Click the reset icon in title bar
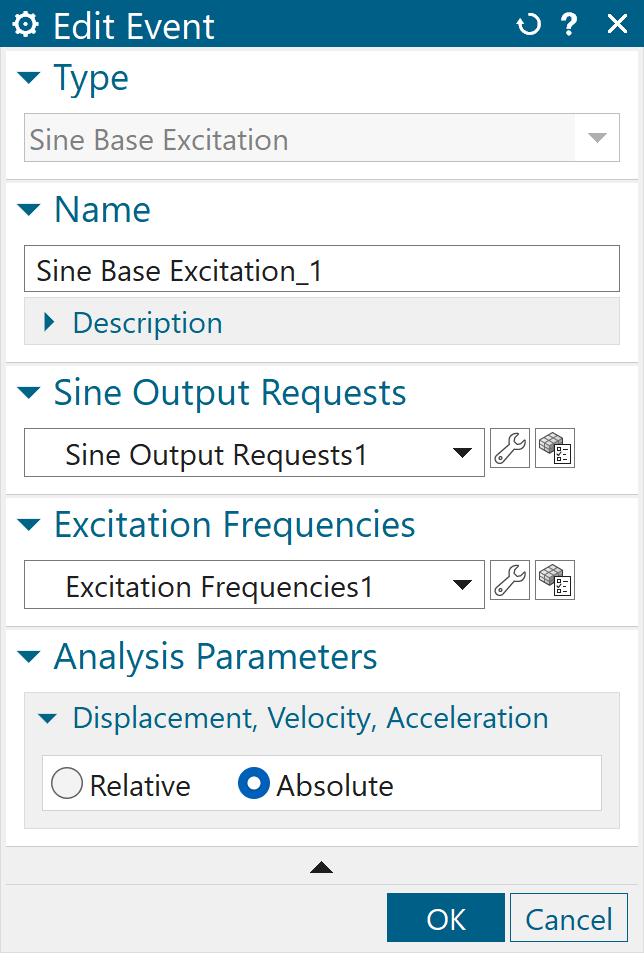This screenshot has height=953, width=644. click(528, 25)
